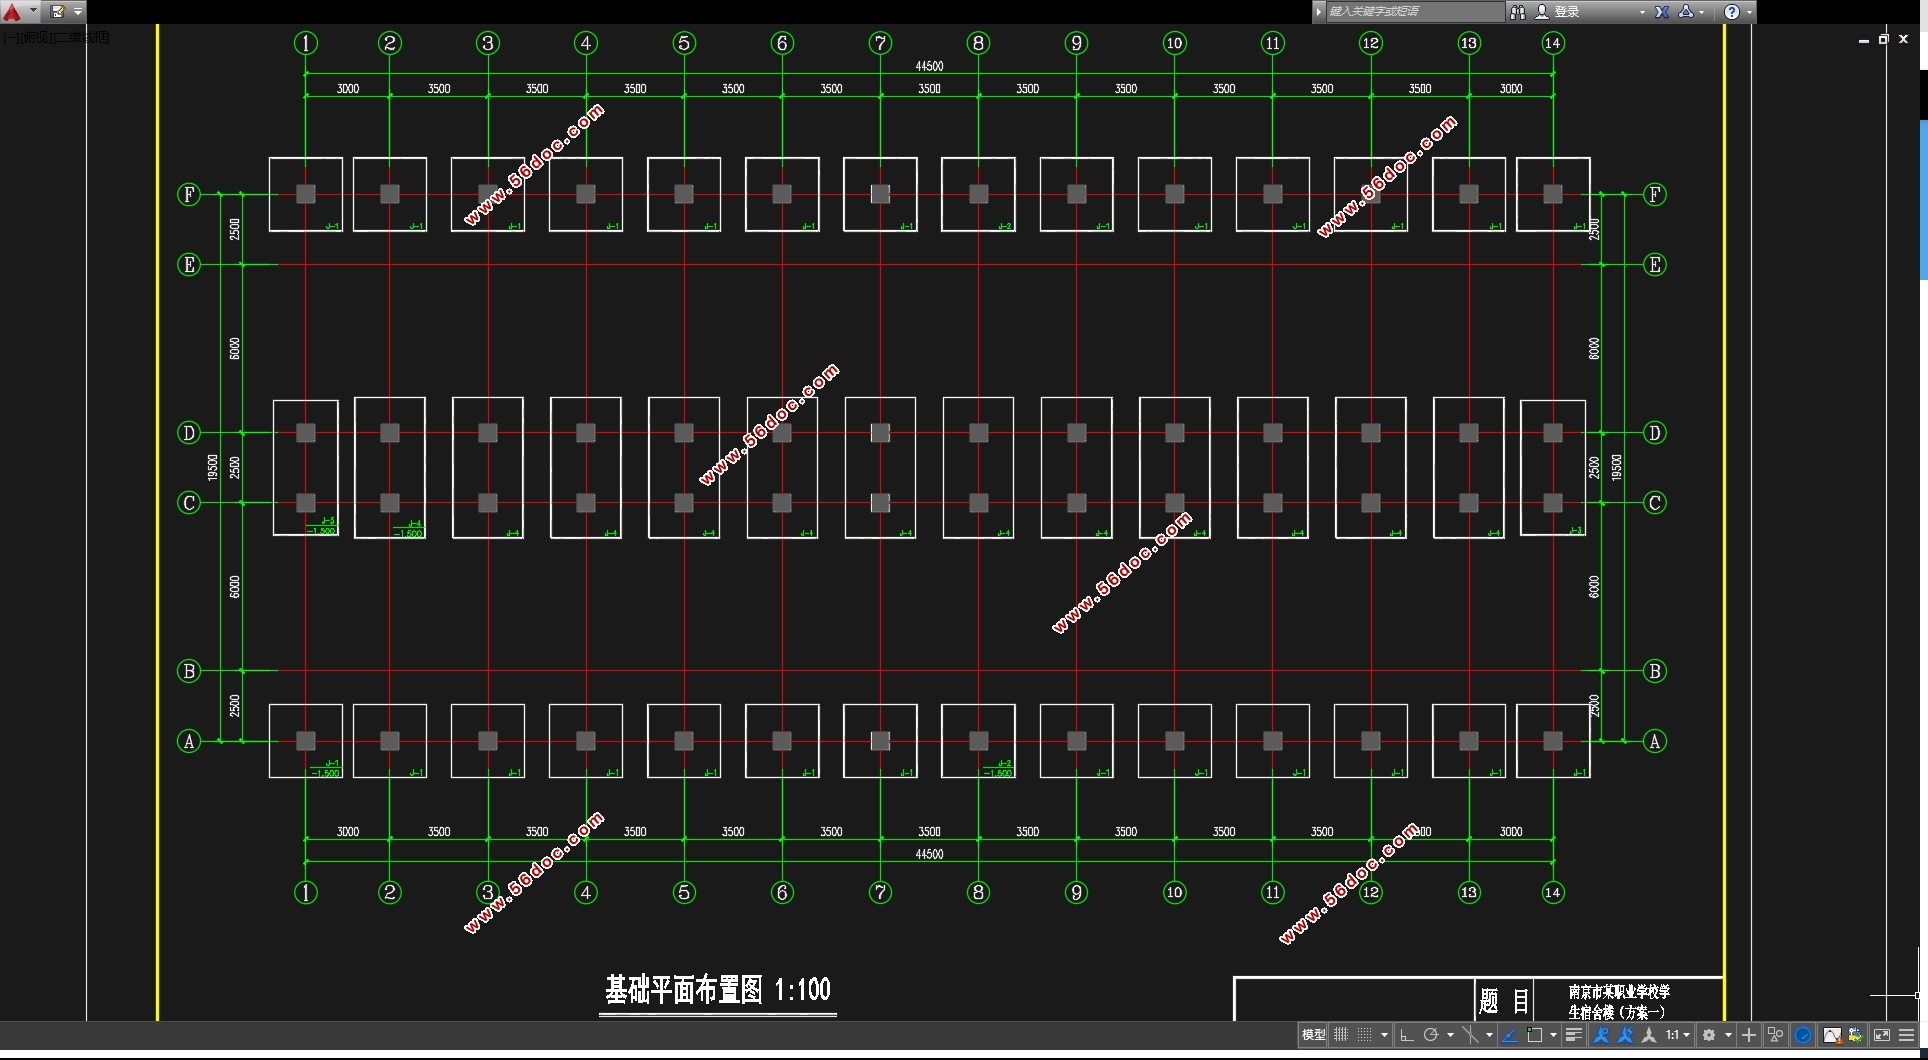This screenshot has height=1060, width=1928.
Task: Open the status bar customization hamburger icon
Action: pyautogui.click(x=1907, y=1035)
